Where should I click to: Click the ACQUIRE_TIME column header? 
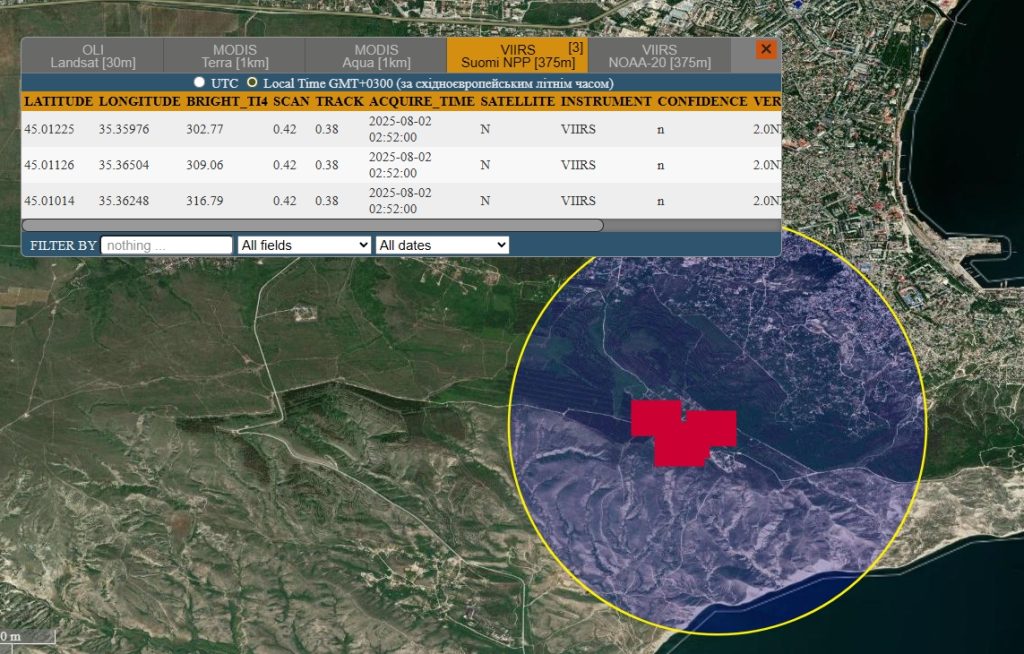421,102
